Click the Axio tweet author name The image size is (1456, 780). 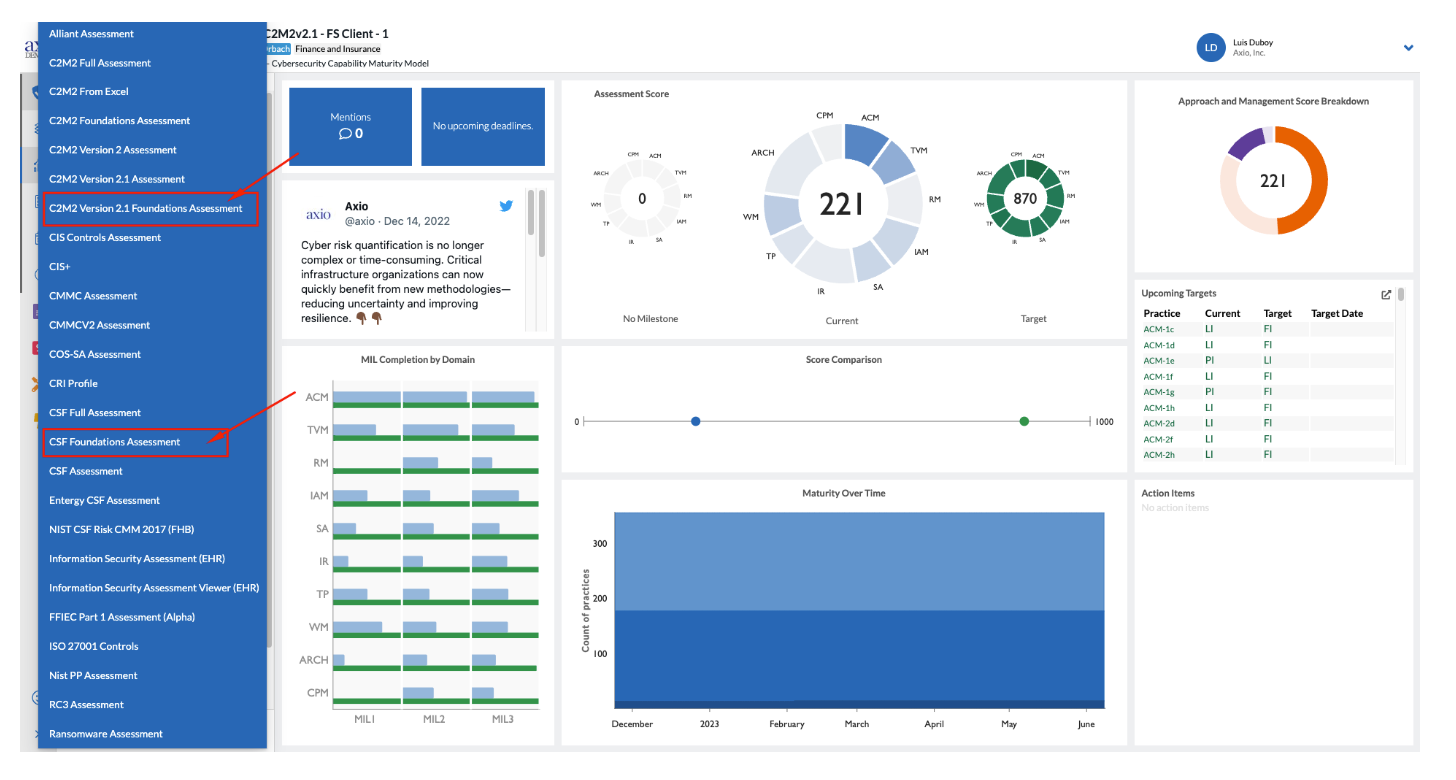pos(357,206)
